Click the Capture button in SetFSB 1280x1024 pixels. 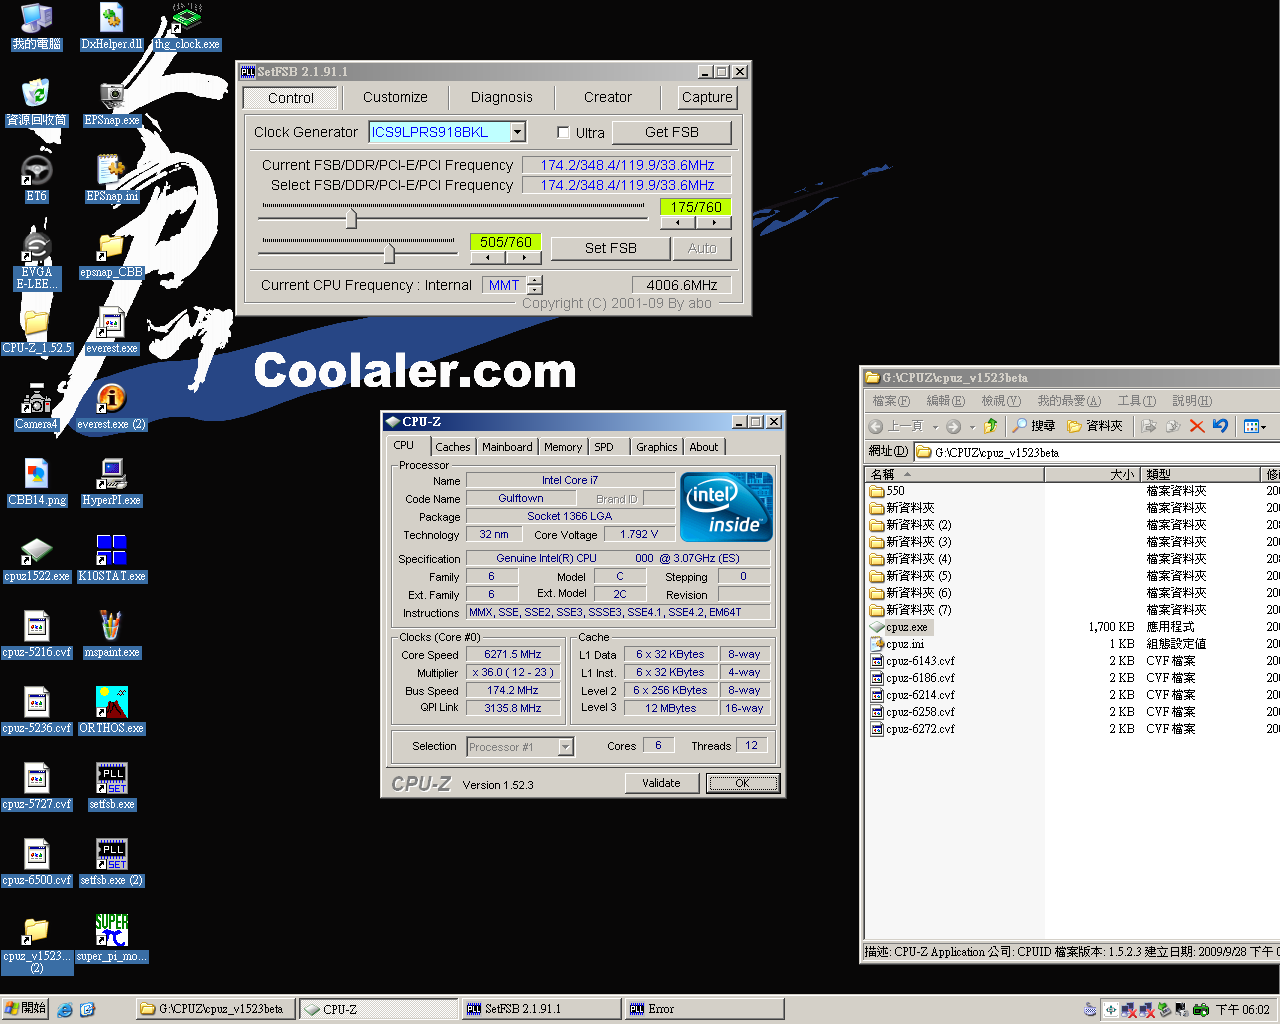[707, 97]
